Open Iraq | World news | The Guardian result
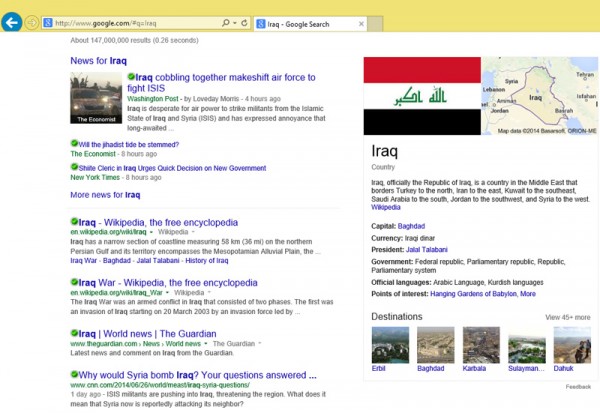The width and height of the screenshot is (600, 413). coord(147,334)
